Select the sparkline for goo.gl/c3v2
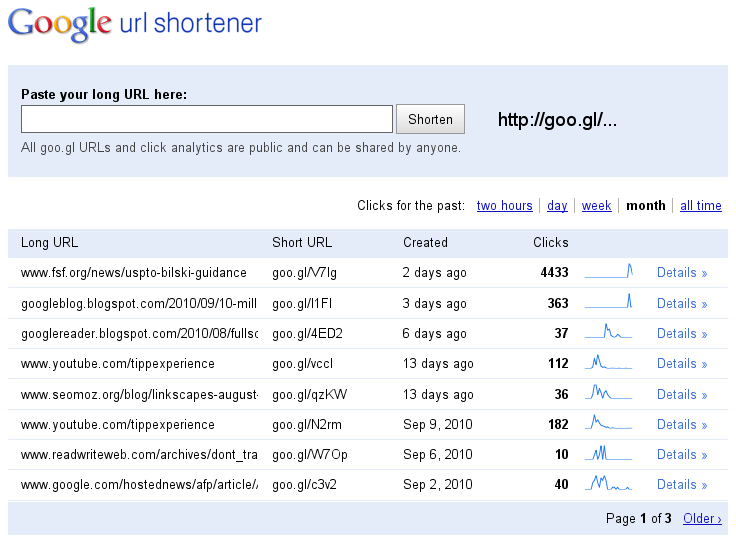 coord(609,484)
